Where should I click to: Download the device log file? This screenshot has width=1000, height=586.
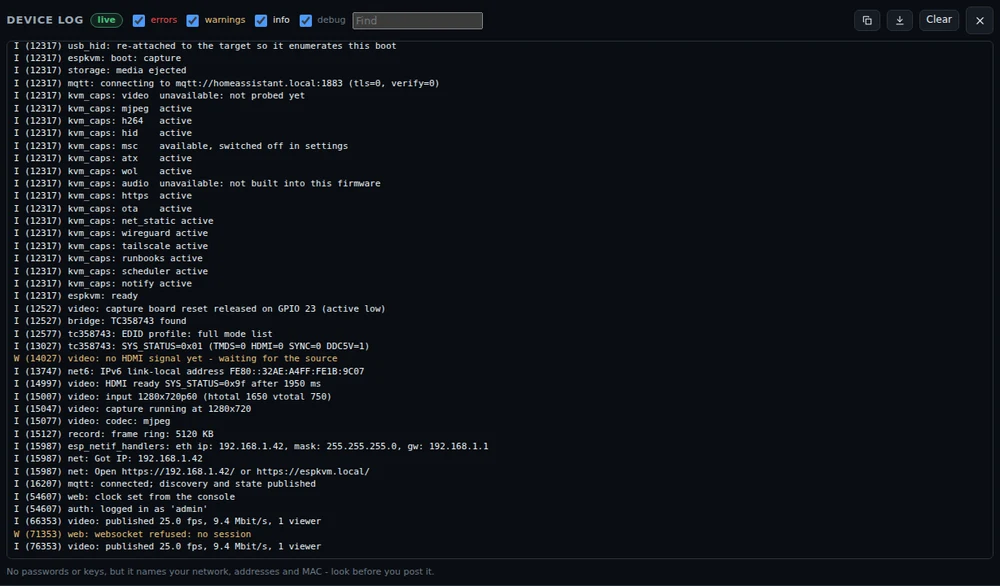click(x=899, y=20)
